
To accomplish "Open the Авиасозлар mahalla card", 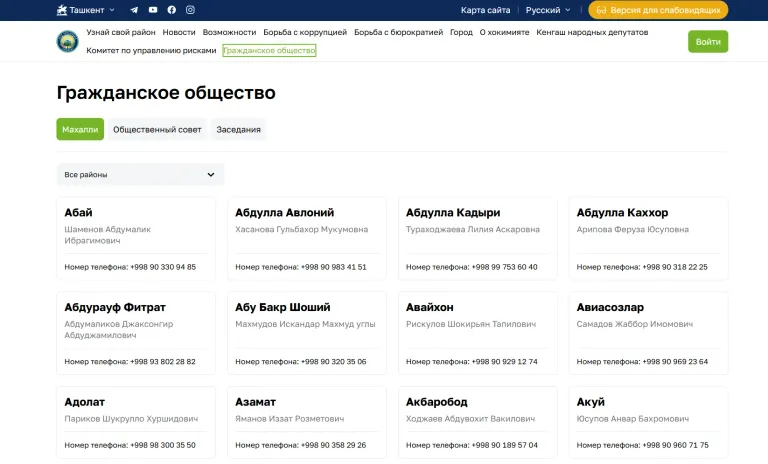I will (x=648, y=333).
